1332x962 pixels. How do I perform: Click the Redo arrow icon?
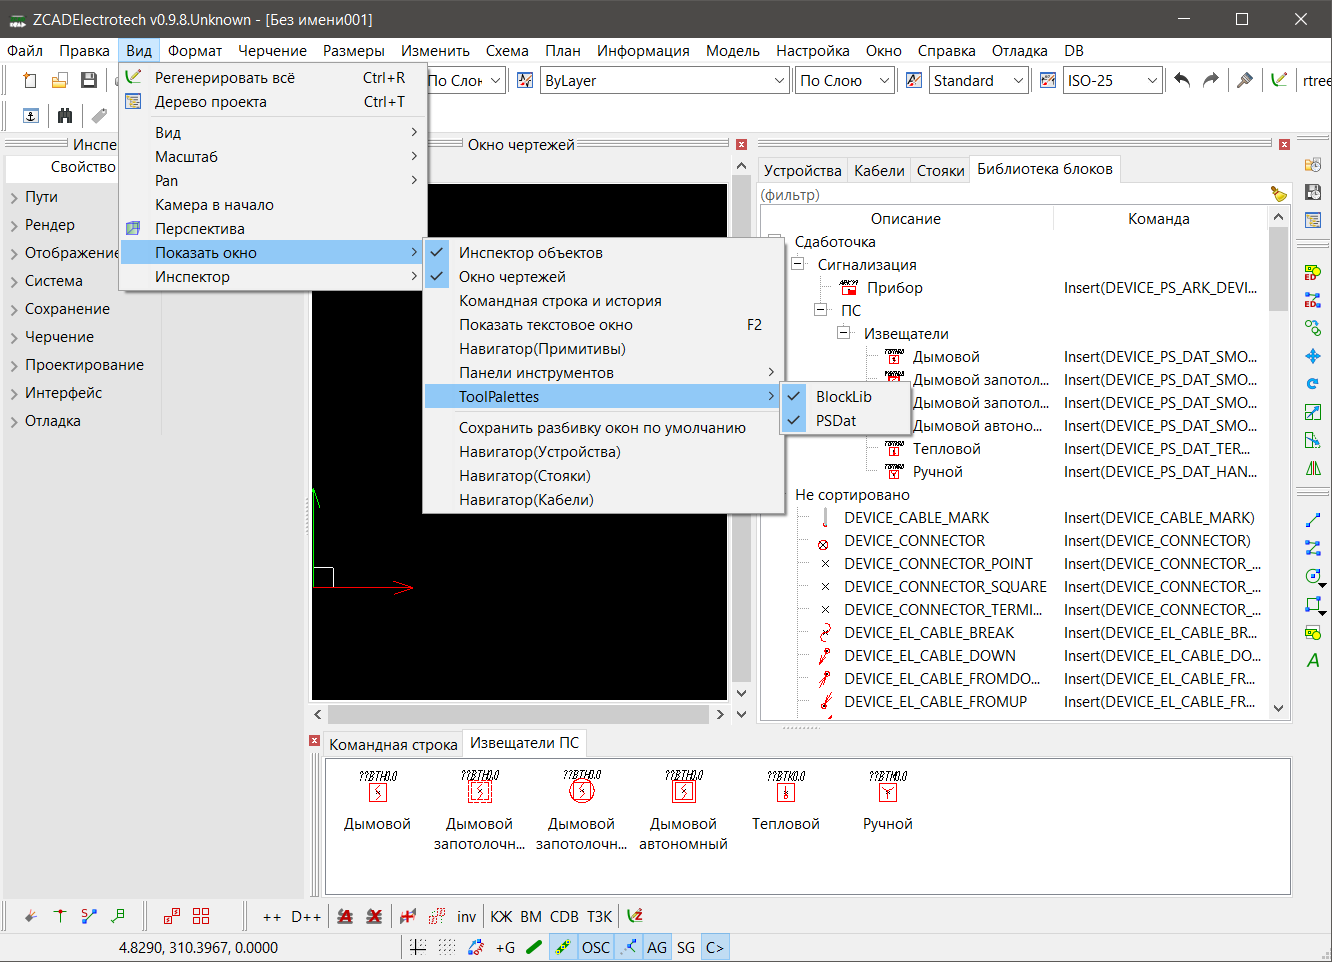1211,80
